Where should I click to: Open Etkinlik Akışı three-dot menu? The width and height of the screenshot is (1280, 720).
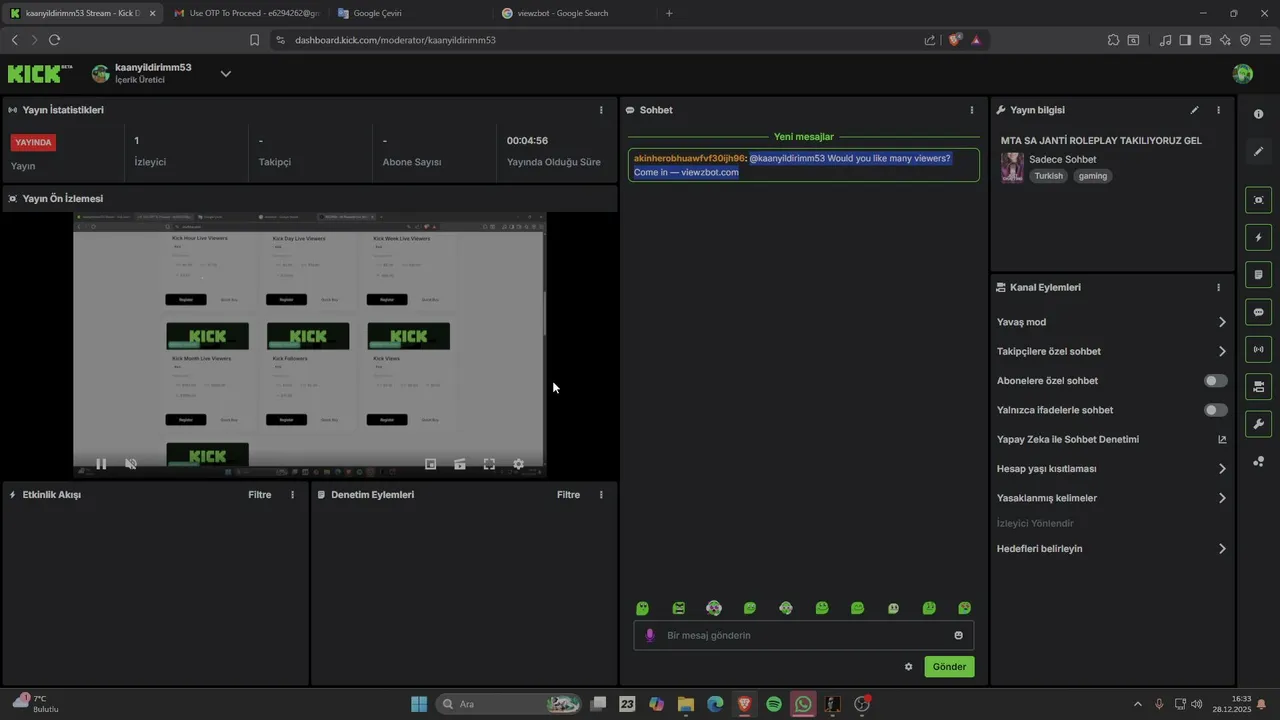pos(293,495)
